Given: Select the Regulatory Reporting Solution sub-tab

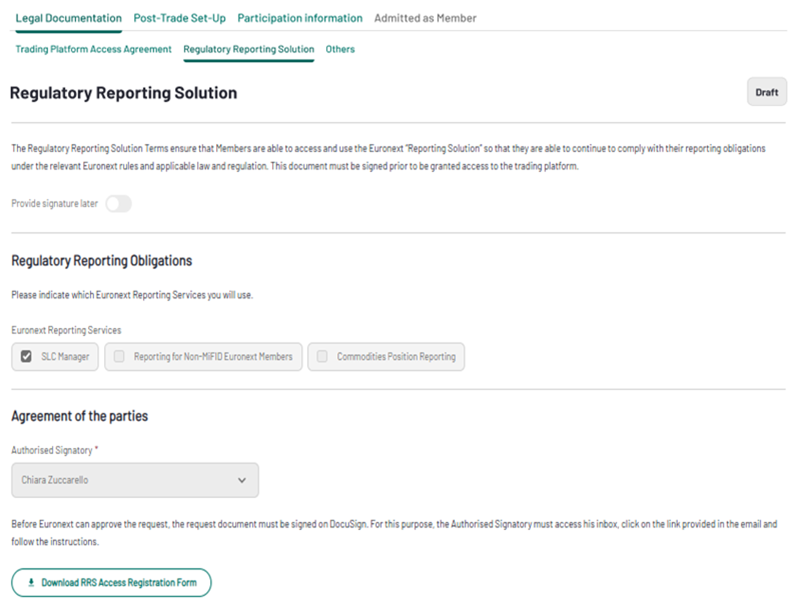Looking at the screenshot, I should [x=248, y=49].
